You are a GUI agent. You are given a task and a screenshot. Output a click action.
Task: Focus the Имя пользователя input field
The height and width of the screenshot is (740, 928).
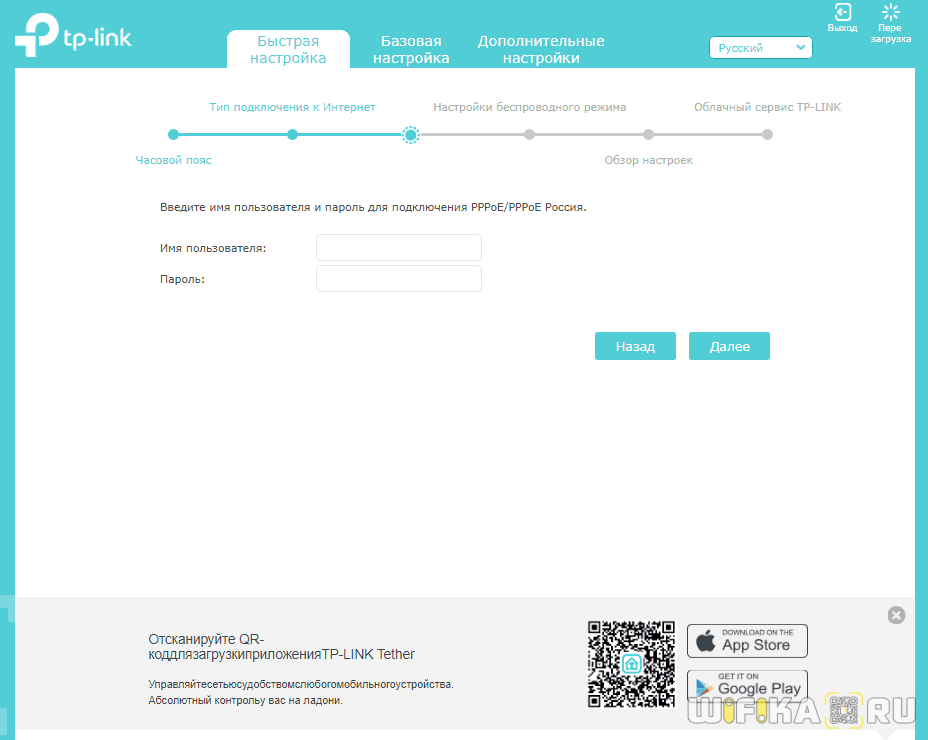[x=399, y=247]
